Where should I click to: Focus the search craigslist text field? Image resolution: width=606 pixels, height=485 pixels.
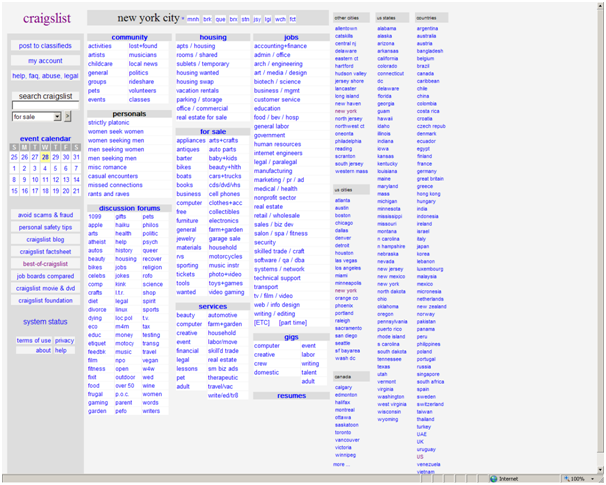point(45,105)
